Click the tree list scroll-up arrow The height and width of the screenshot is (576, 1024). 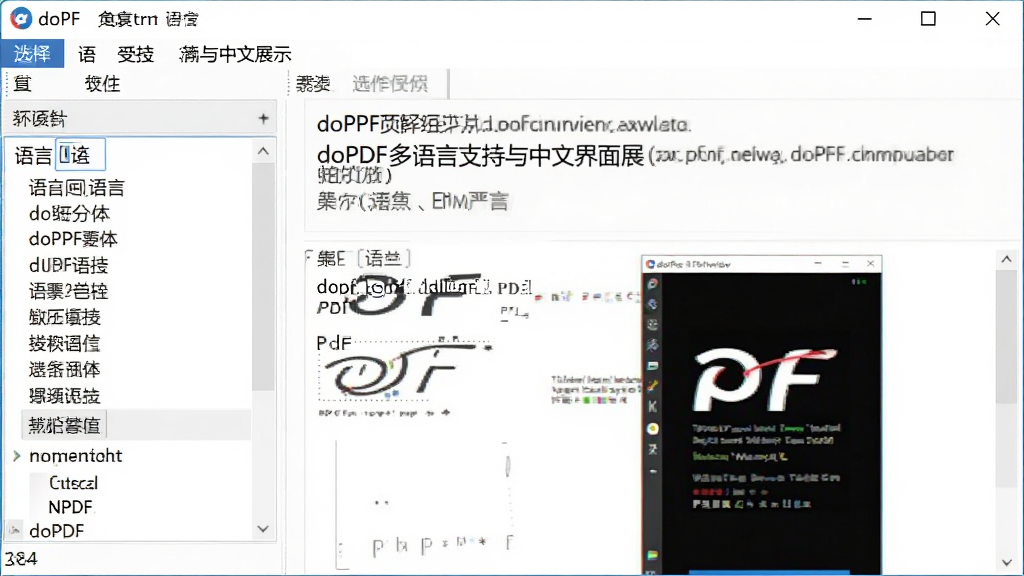(263, 152)
